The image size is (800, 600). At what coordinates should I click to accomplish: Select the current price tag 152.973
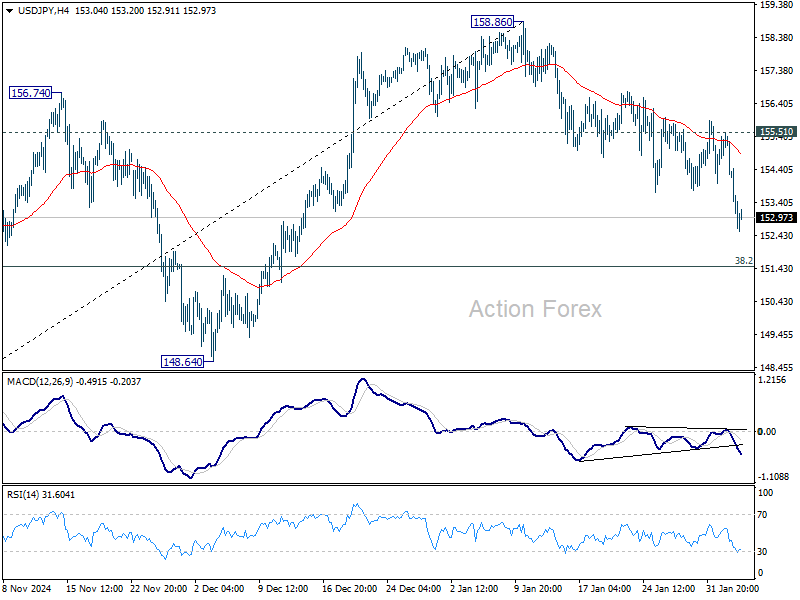(x=777, y=218)
